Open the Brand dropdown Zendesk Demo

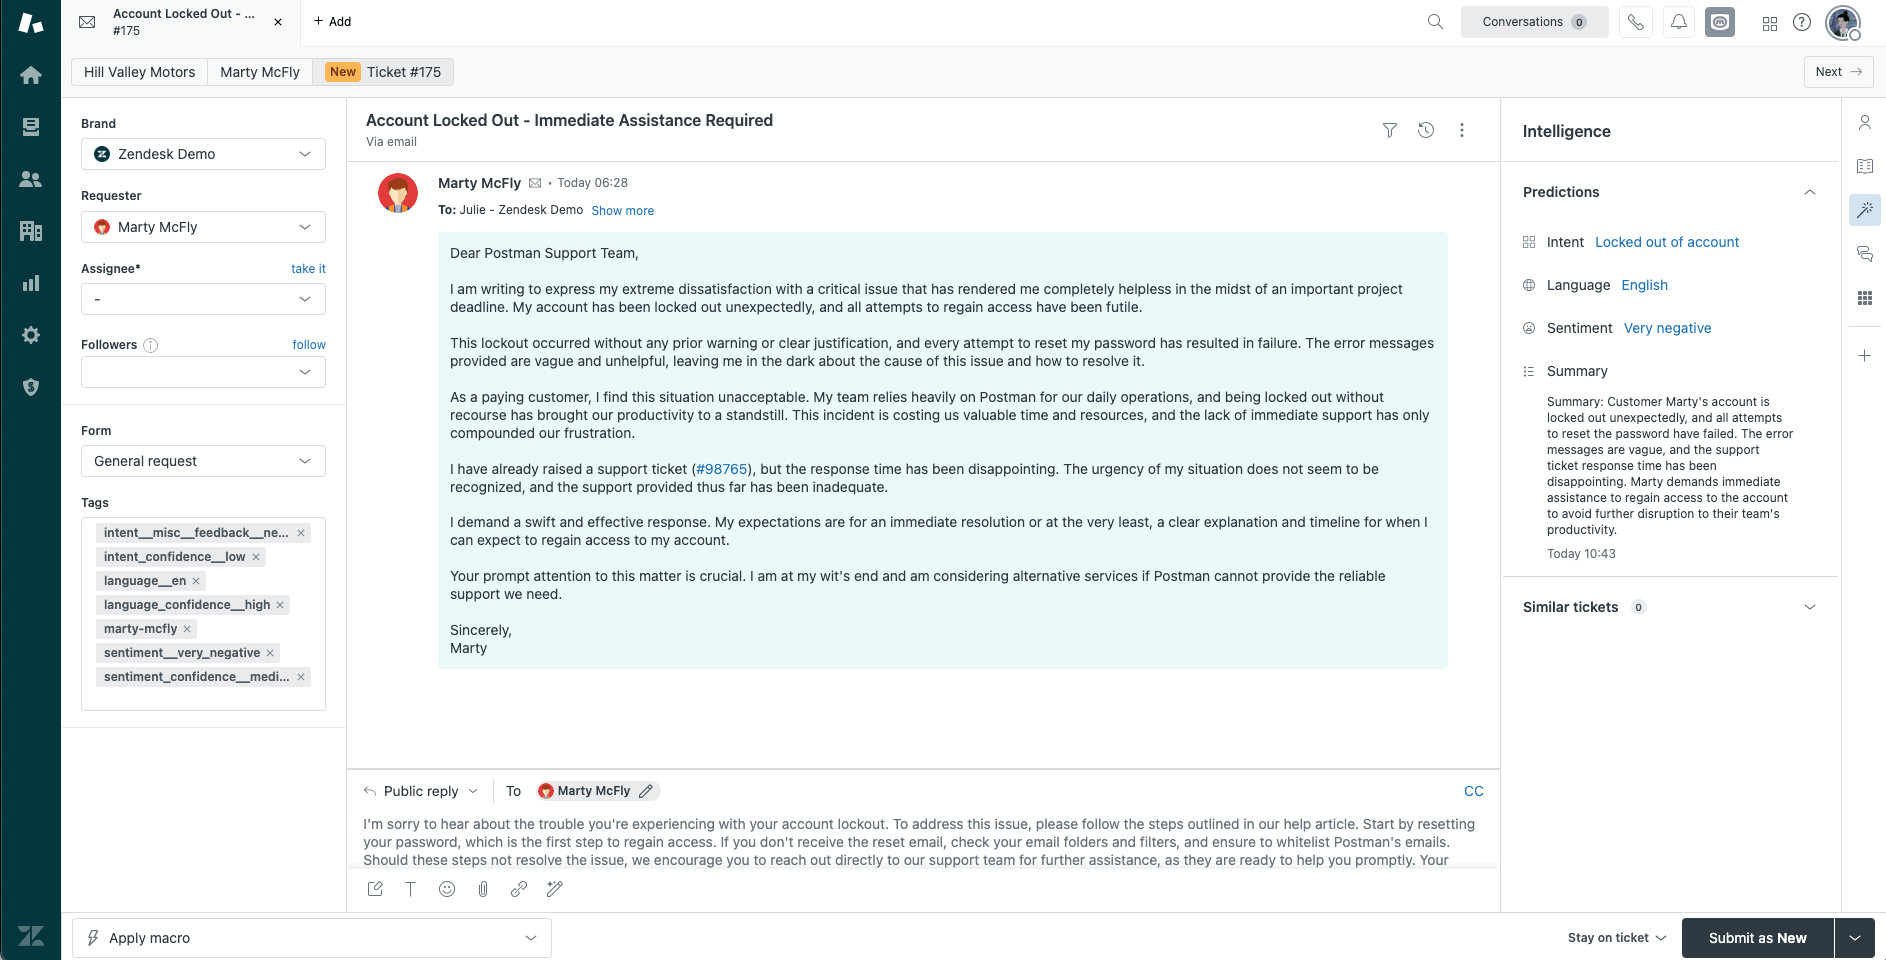coord(203,154)
